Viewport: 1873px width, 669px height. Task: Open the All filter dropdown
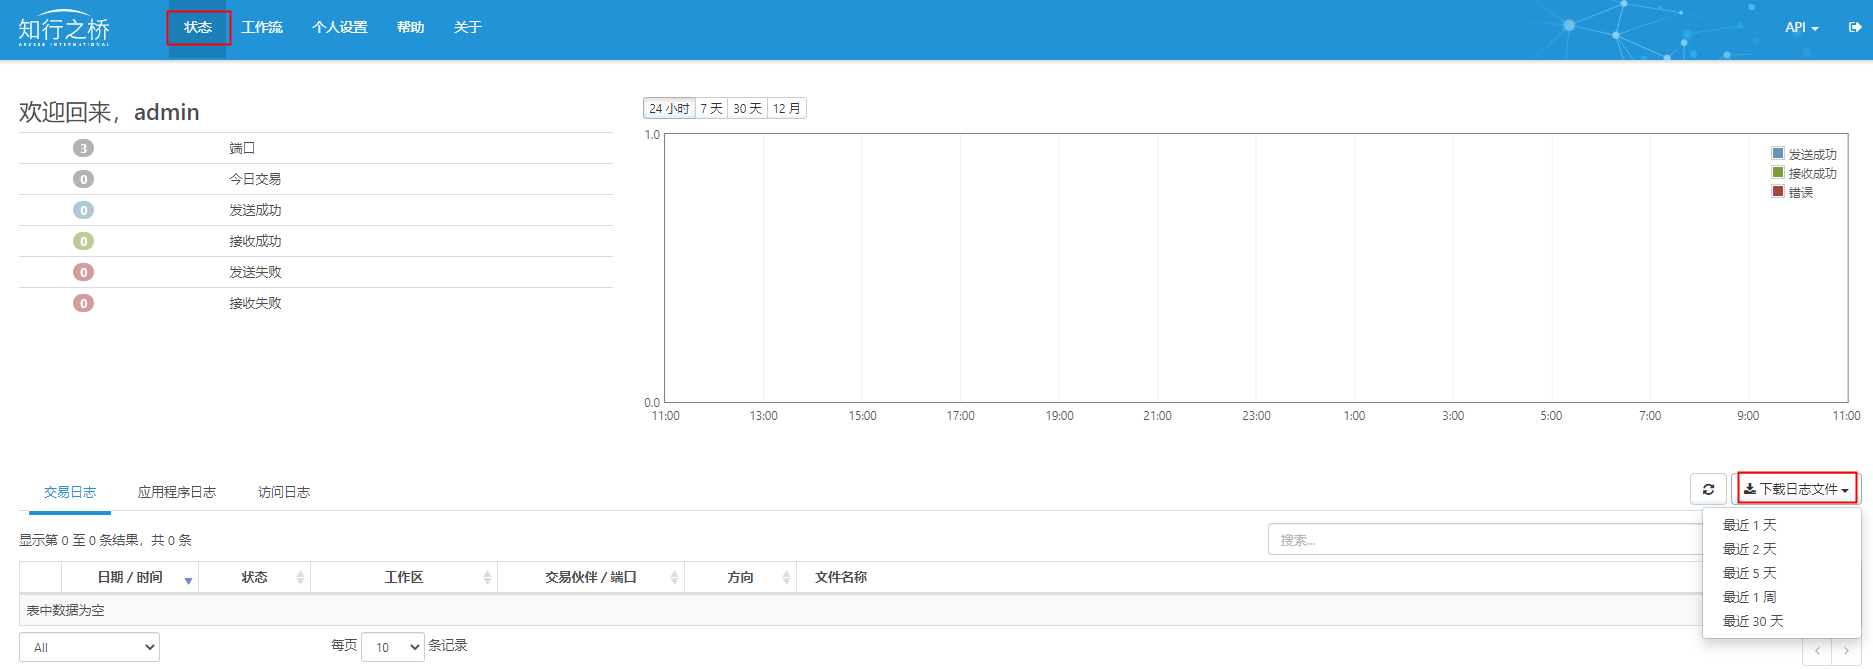point(89,647)
